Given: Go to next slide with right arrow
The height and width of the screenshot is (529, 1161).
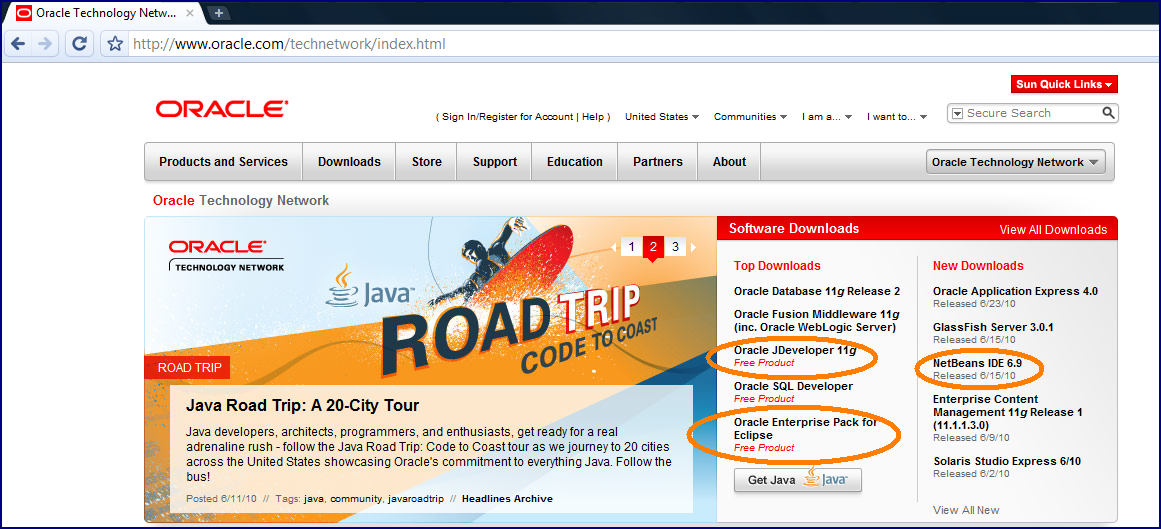Looking at the screenshot, I should tap(692, 247).
